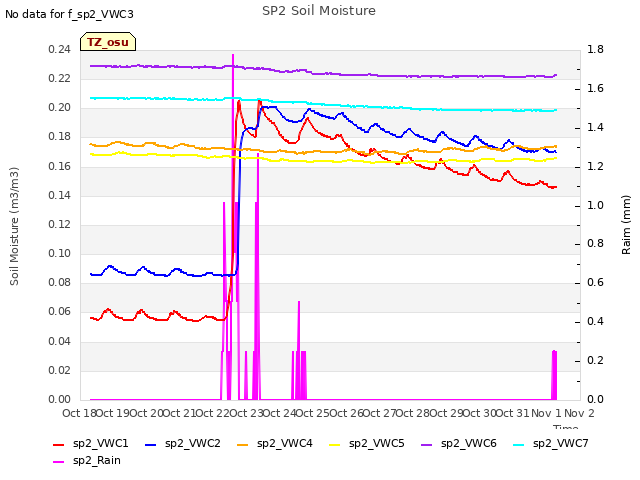Select the sp2_VWC5 legend entry
This screenshot has width=640, height=480.
(367, 444)
